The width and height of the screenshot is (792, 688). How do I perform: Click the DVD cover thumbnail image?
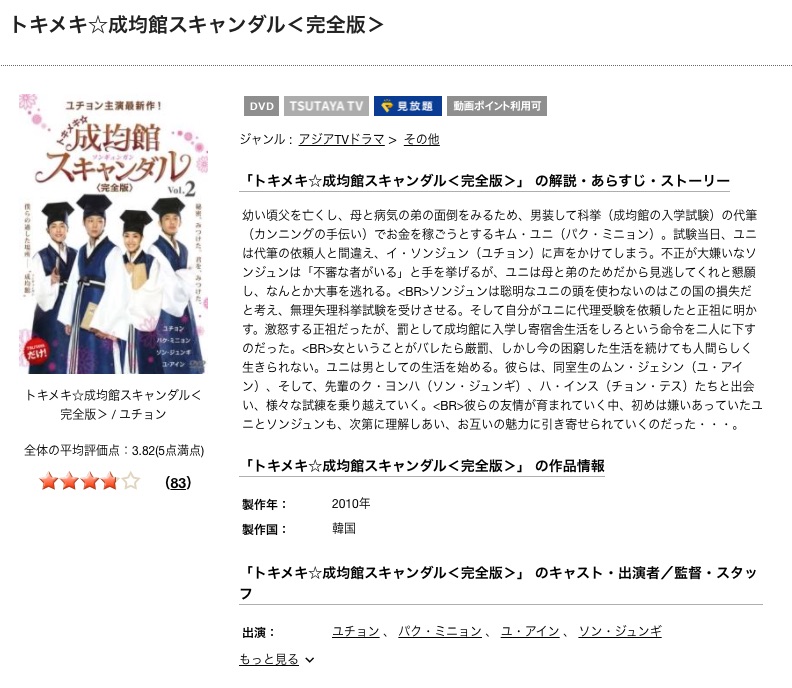113,234
